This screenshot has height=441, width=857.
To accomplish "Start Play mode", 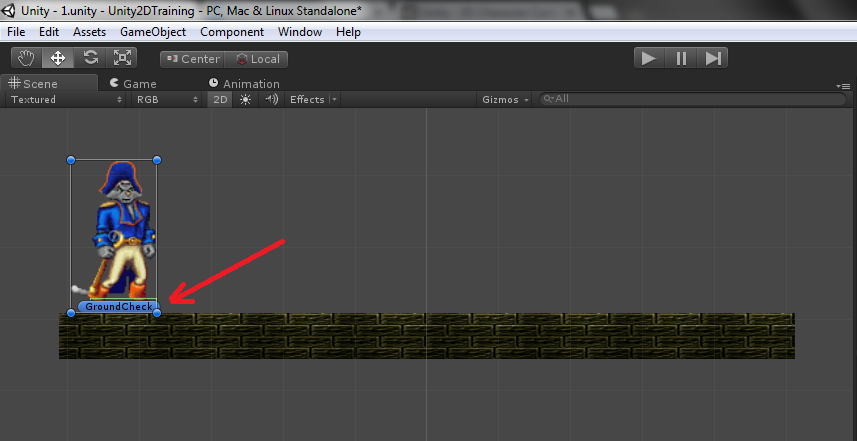I will (x=649, y=58).
